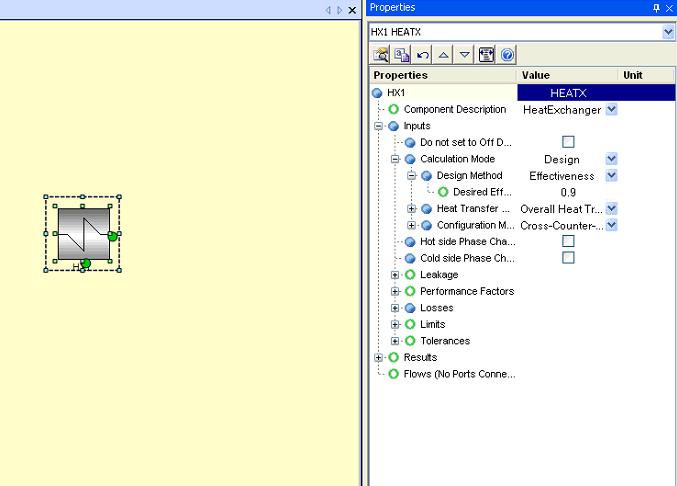Expand the Configuration M... node
The image size is (677, 486).
tap(411, 225)
